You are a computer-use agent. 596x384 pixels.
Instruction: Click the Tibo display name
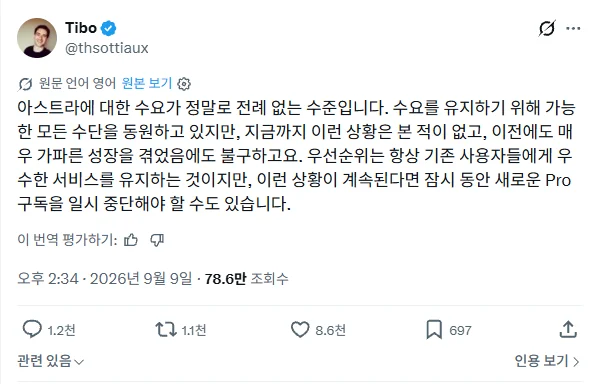[x=81, y=28]
